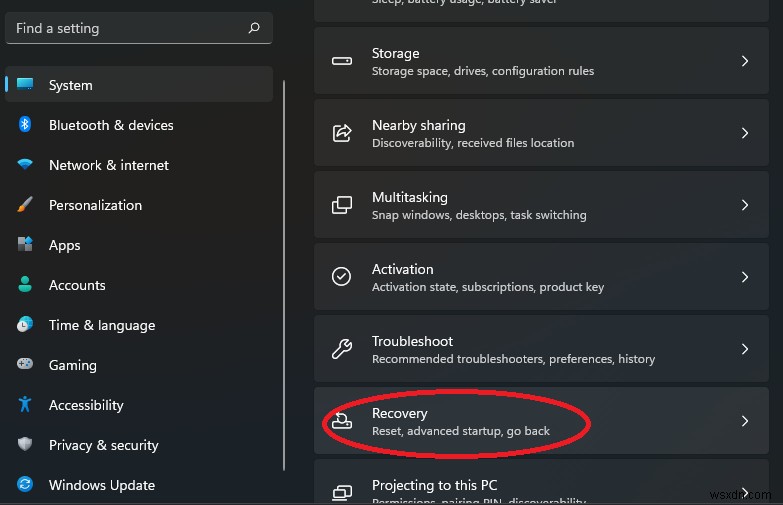Expand the Multitasking row chevron
The height and width of the screenshot is (505, 783).
coord(745,205)
